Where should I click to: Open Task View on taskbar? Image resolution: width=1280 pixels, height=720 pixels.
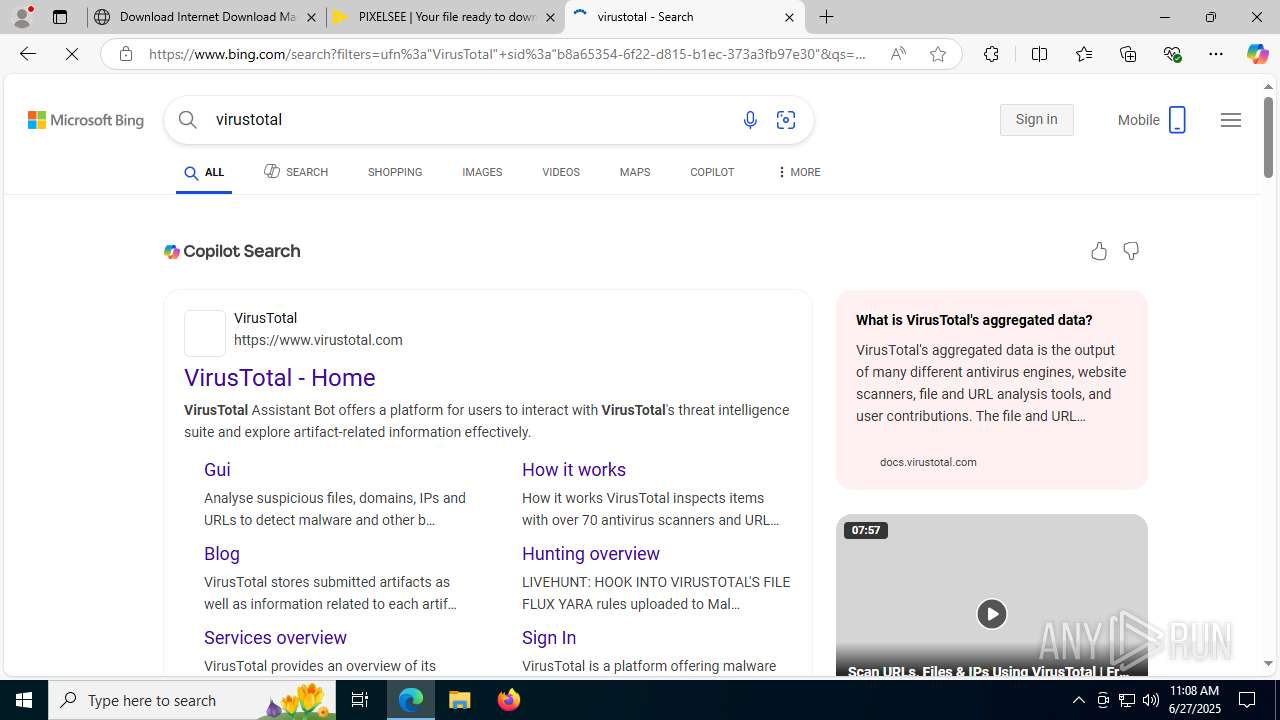point(360,700)
